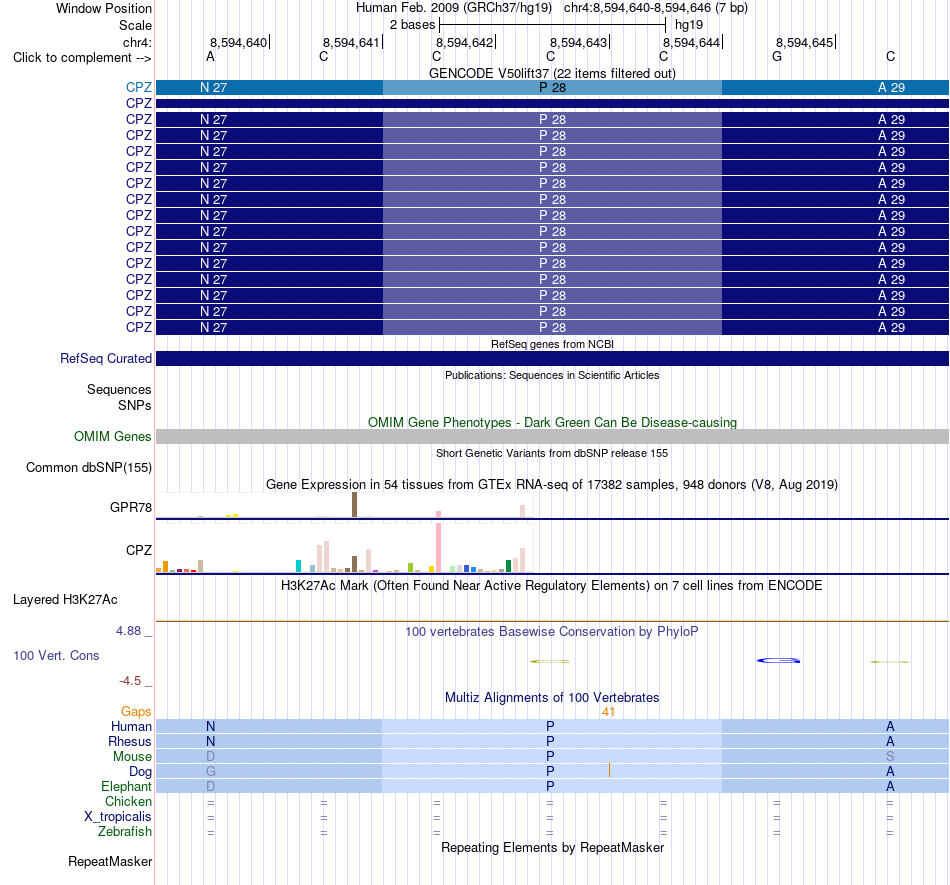This screenshot has width=950, height=885.
Task: Open the GENCODE V50lift37 track title
Action: (x=552, y=73)
